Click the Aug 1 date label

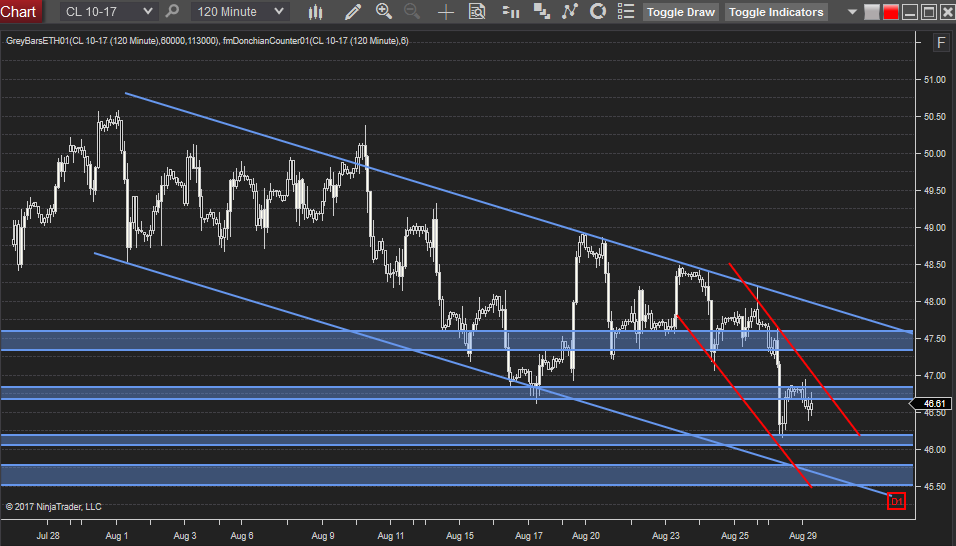pos(116,536)
